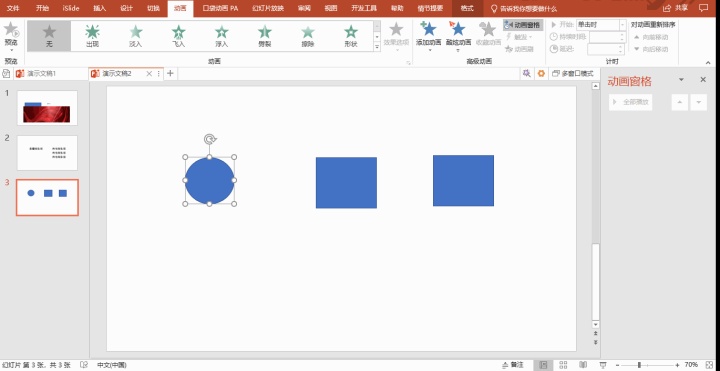Click the zoom slider handle

tap(639, 365)
